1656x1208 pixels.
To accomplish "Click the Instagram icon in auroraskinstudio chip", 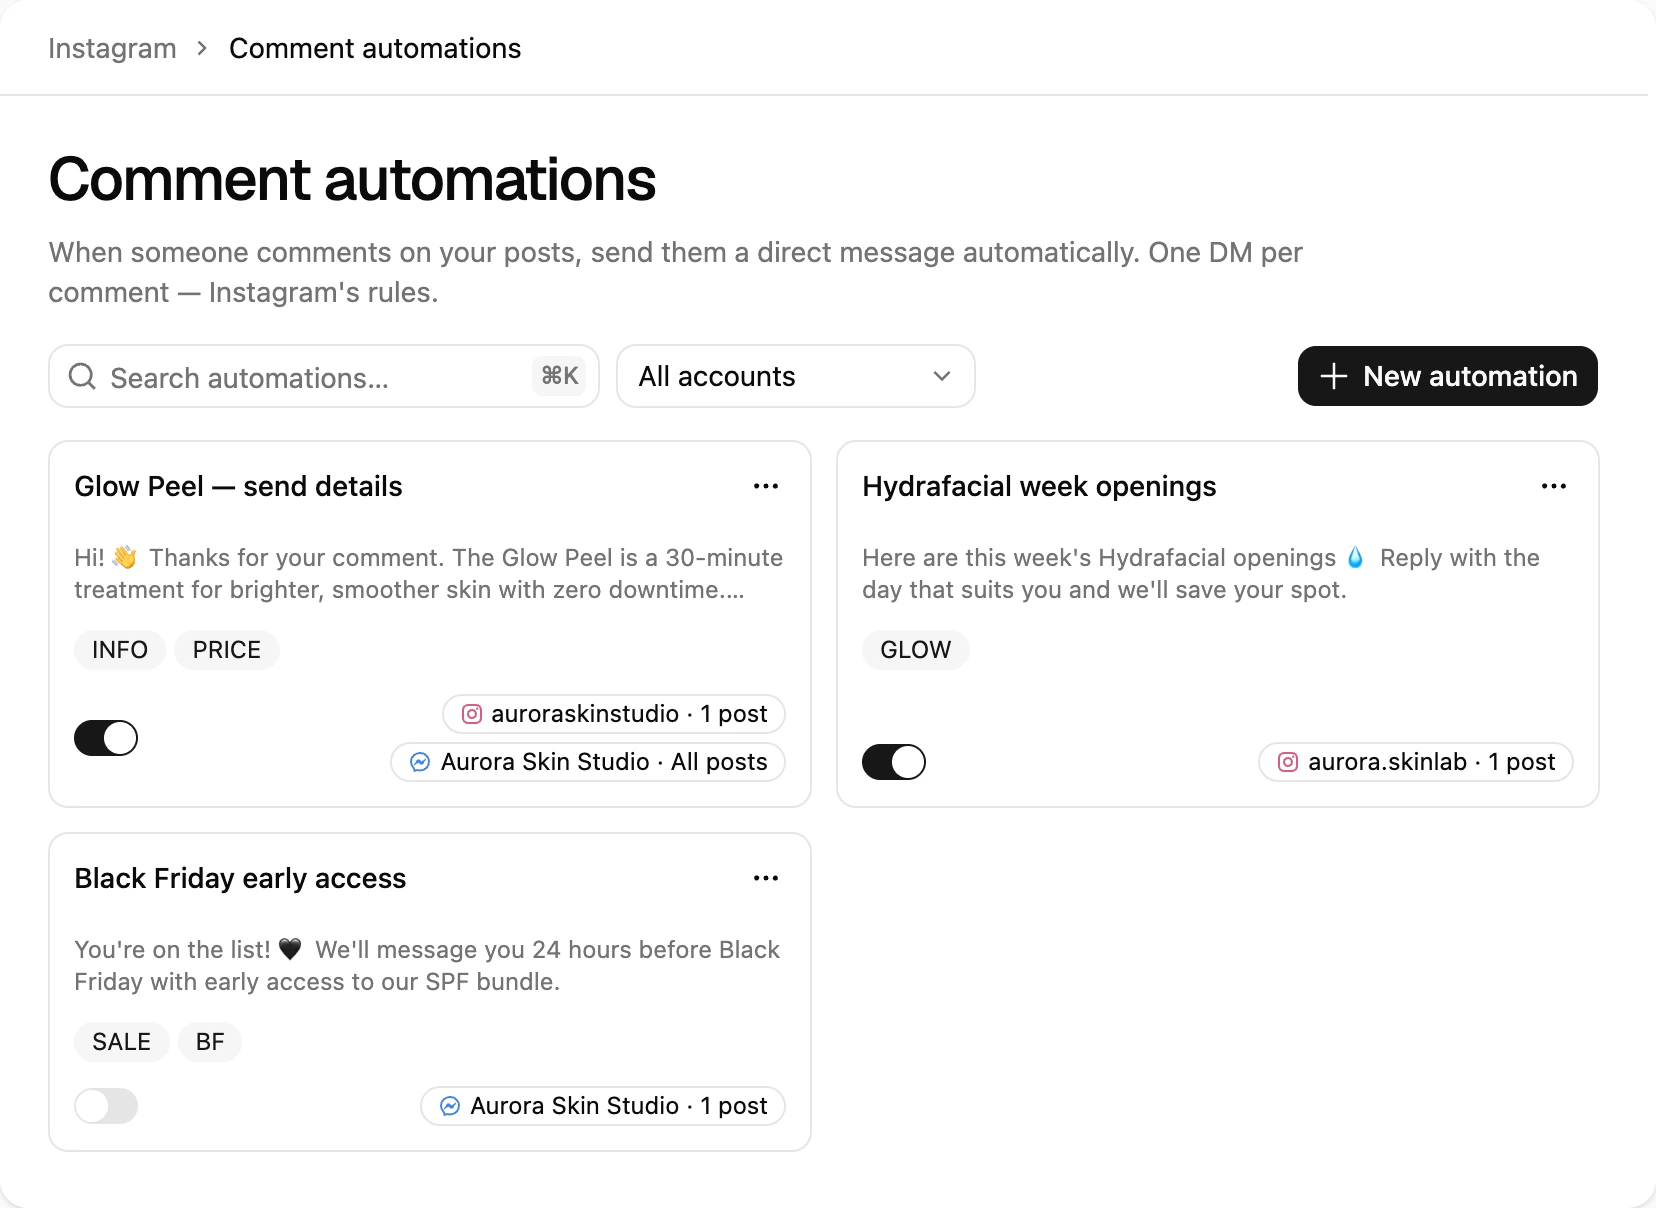I will (x=472, y=714).
